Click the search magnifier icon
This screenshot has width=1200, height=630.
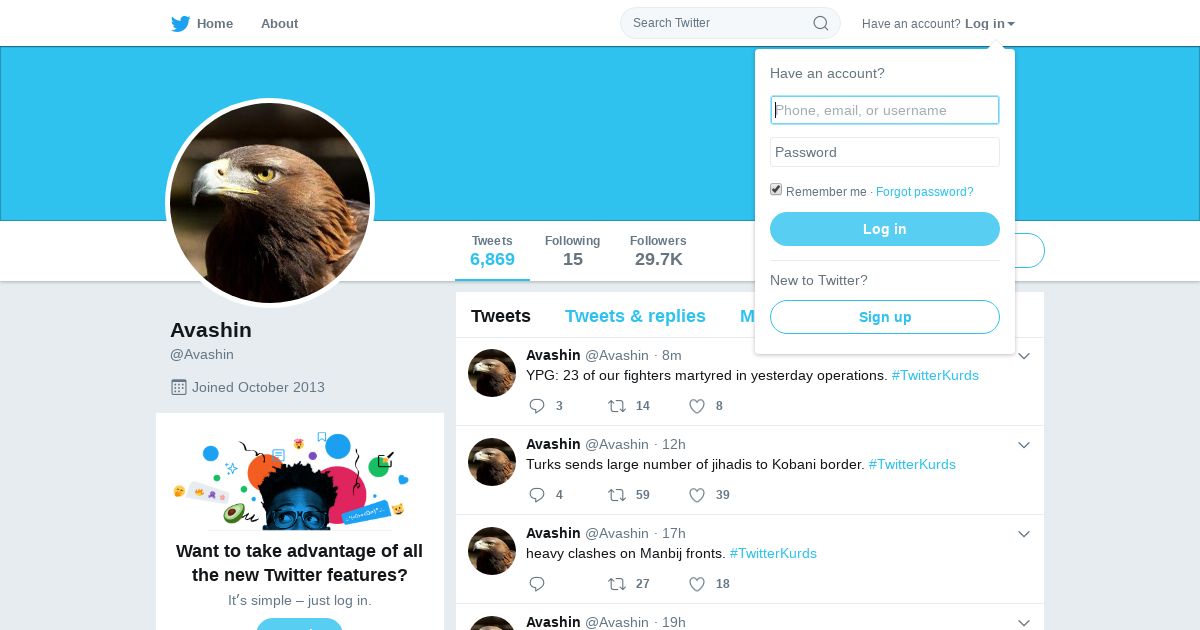click(820, 23)
